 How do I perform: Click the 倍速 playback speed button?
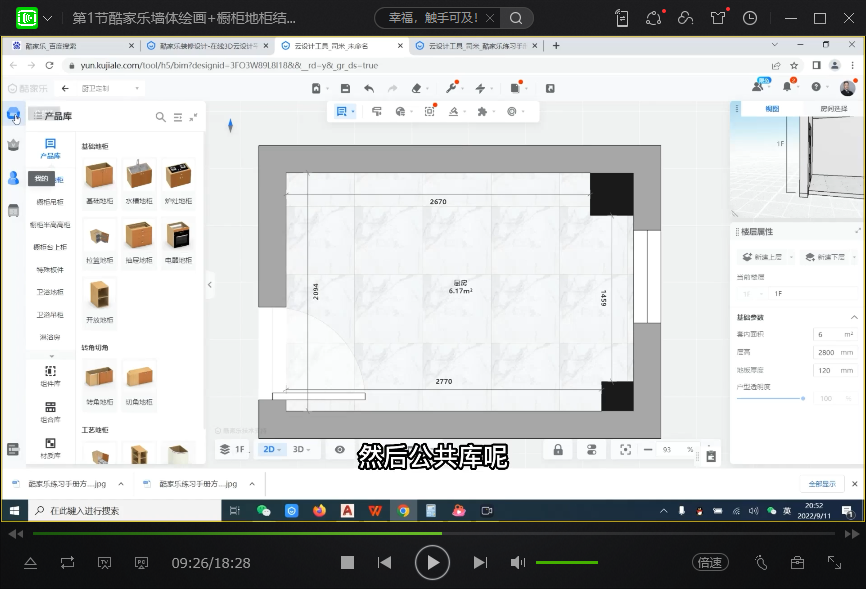(709, 562)
